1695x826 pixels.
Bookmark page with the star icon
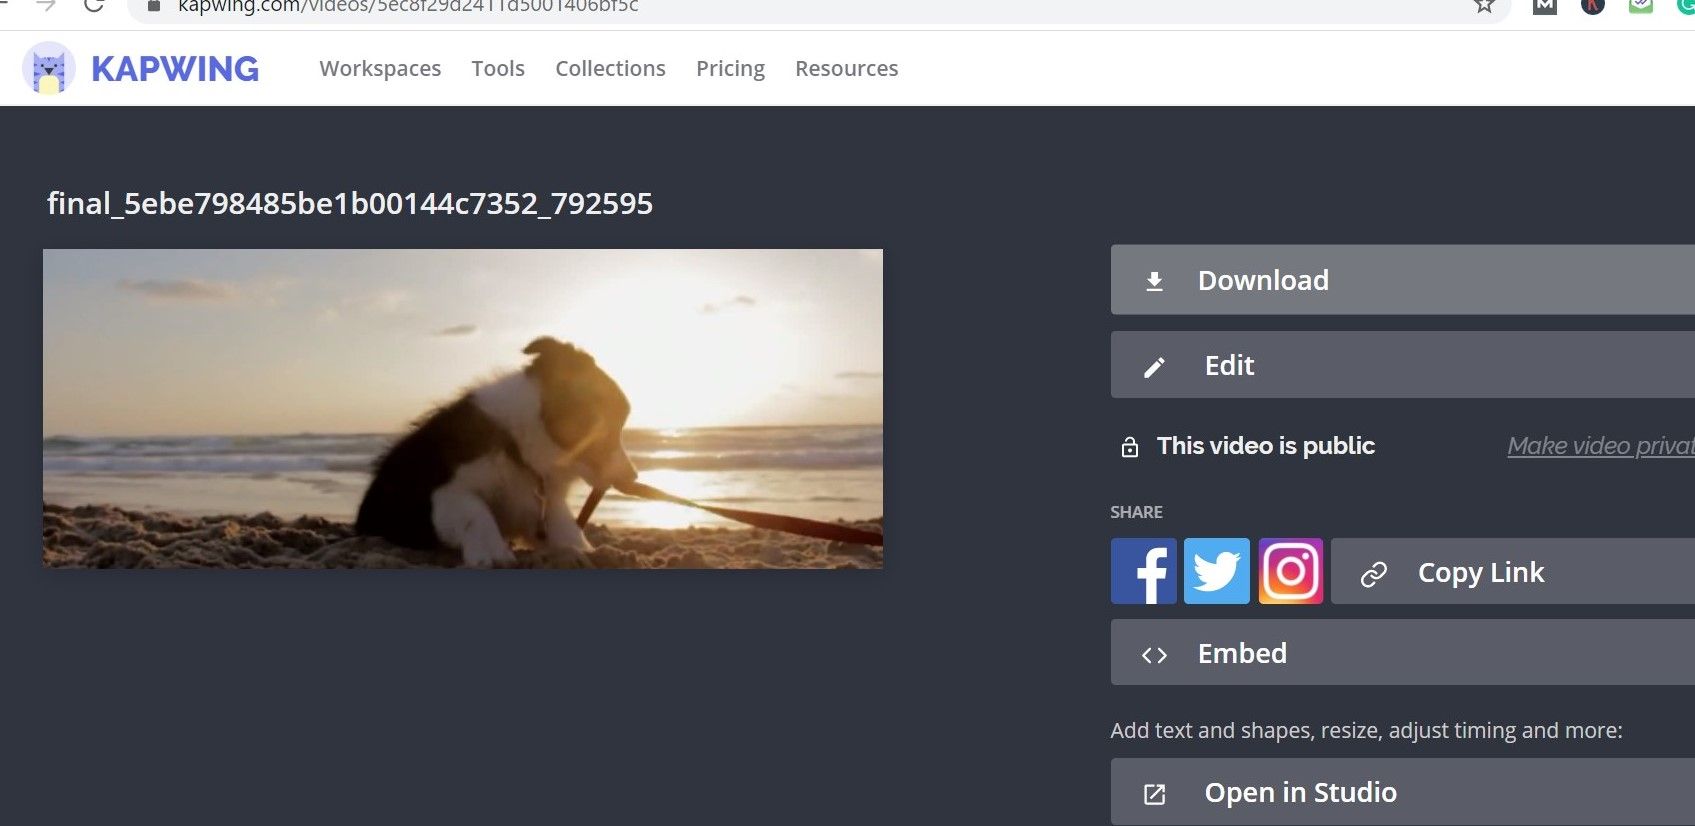coord(1484,6)
